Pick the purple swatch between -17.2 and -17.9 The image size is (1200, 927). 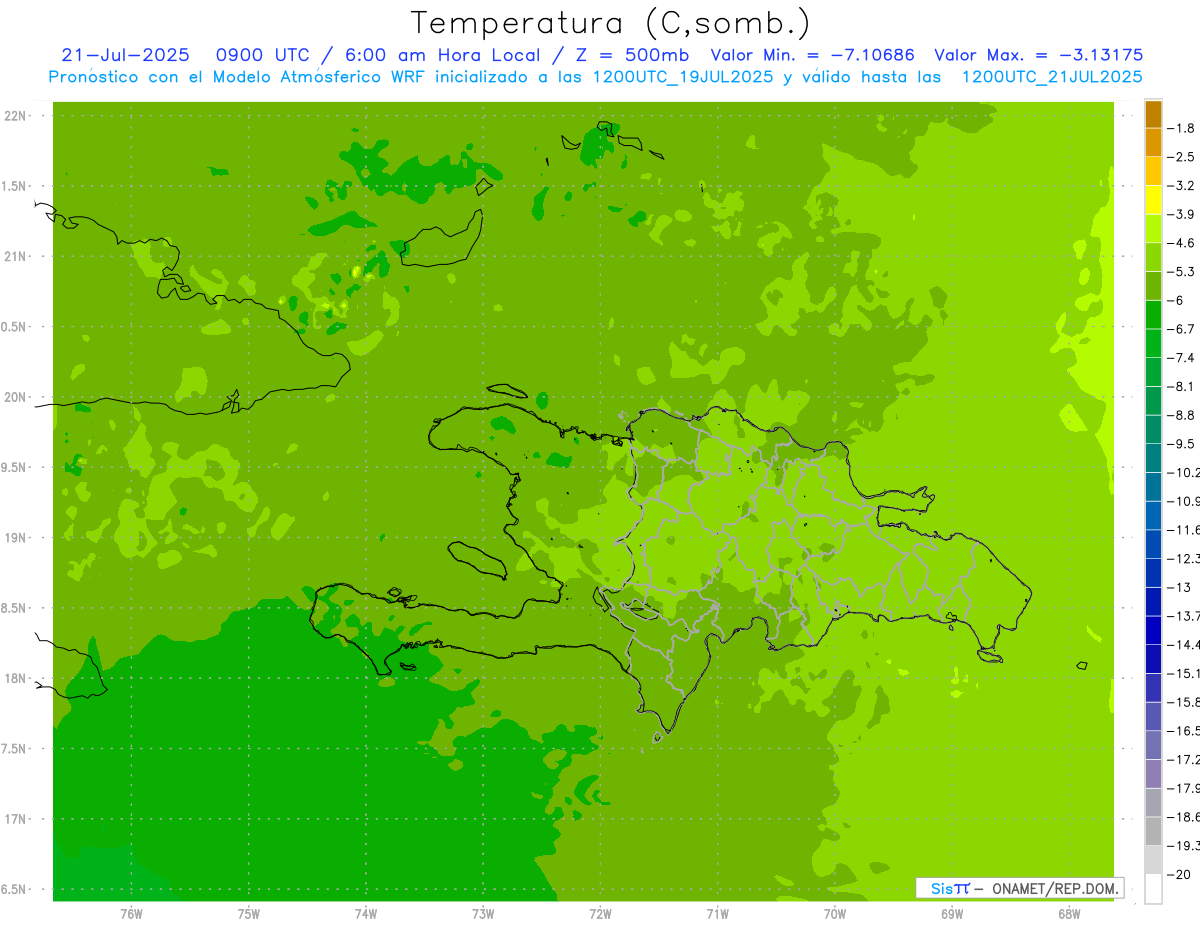1153,773
